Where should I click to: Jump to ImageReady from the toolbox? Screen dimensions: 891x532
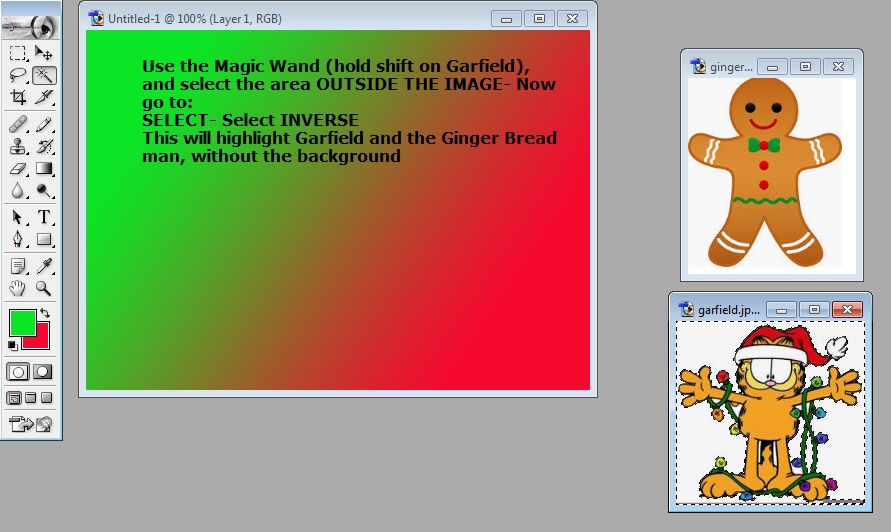(x=31, y=424)
